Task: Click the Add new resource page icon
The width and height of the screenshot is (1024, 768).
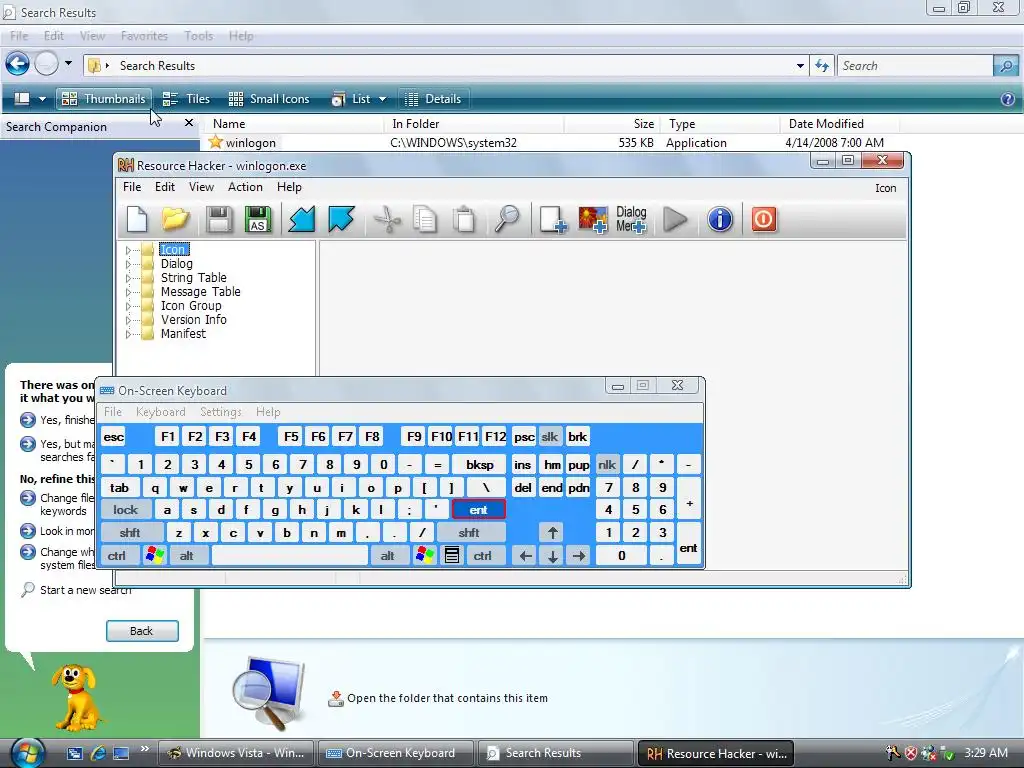Action: (552, 219)
